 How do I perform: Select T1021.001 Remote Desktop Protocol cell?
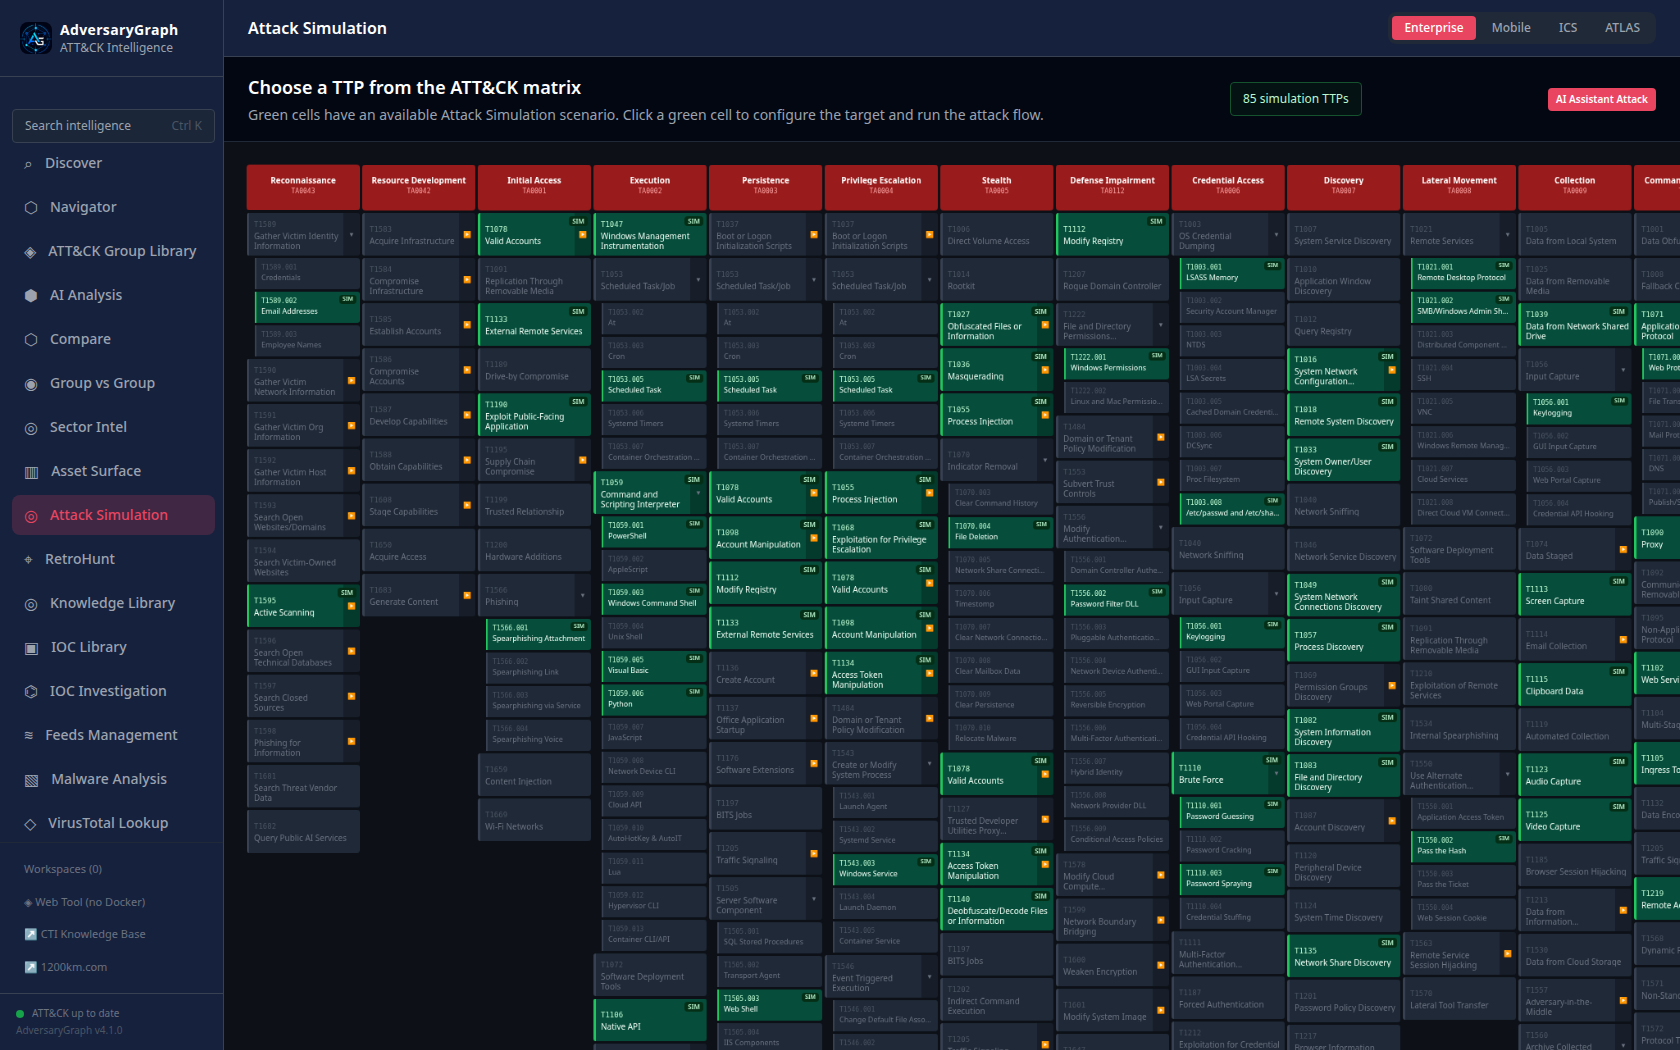tap(1463, 272)
